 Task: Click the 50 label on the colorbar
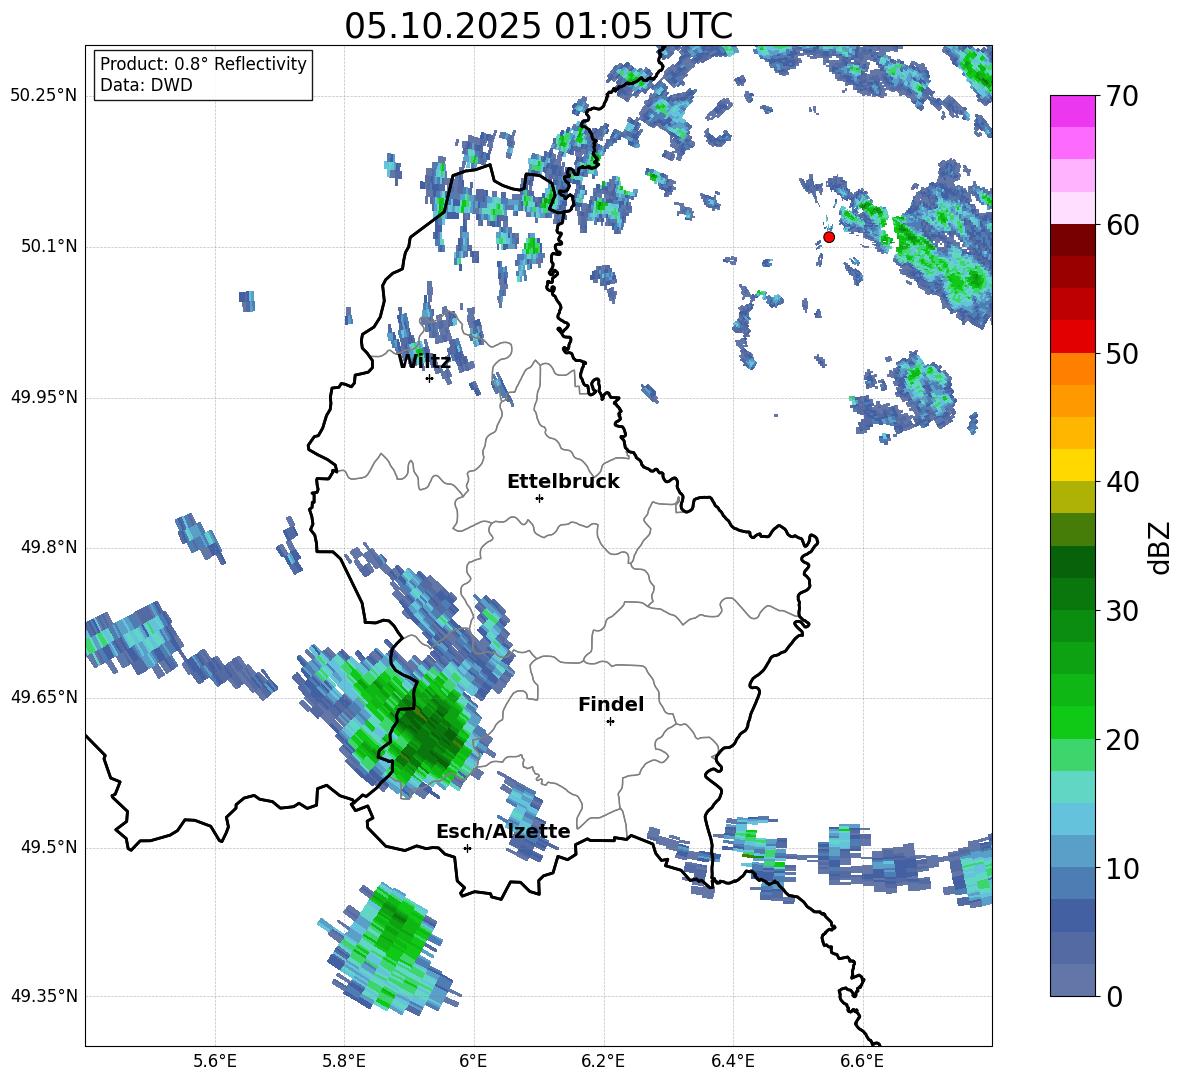coord(1122,354)
